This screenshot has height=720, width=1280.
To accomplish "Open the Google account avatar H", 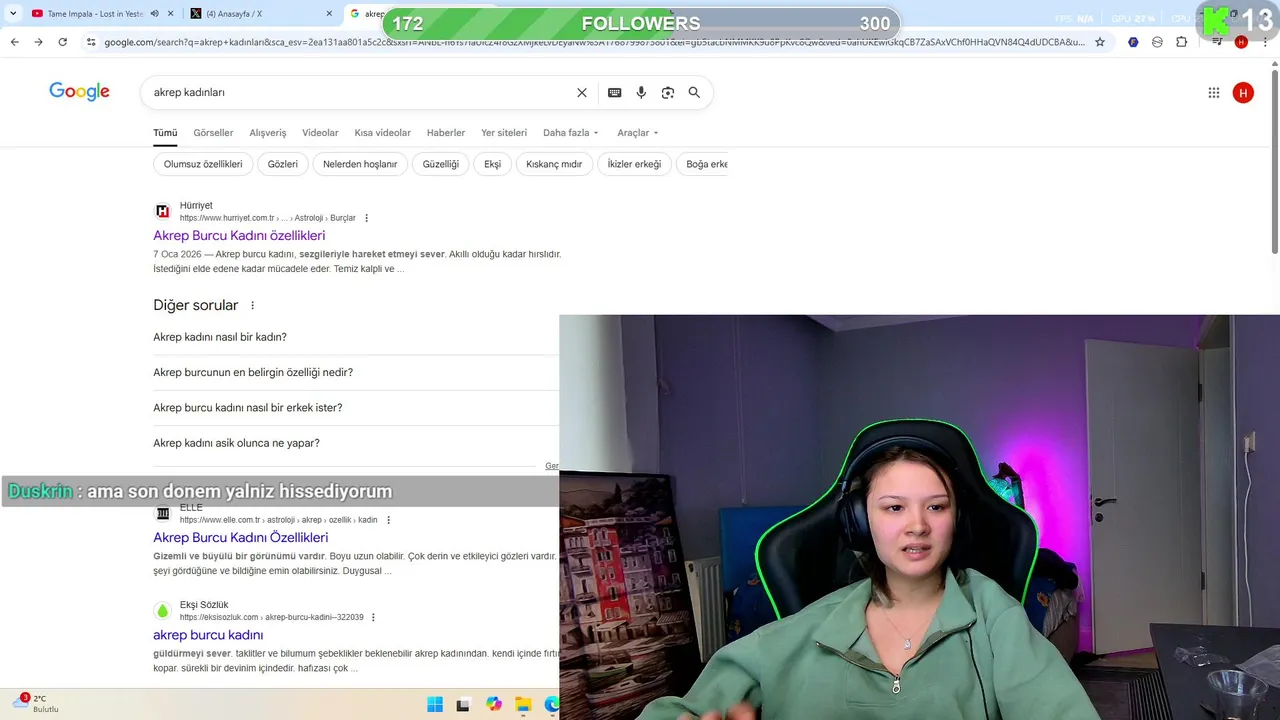I will click(1243, 93).
